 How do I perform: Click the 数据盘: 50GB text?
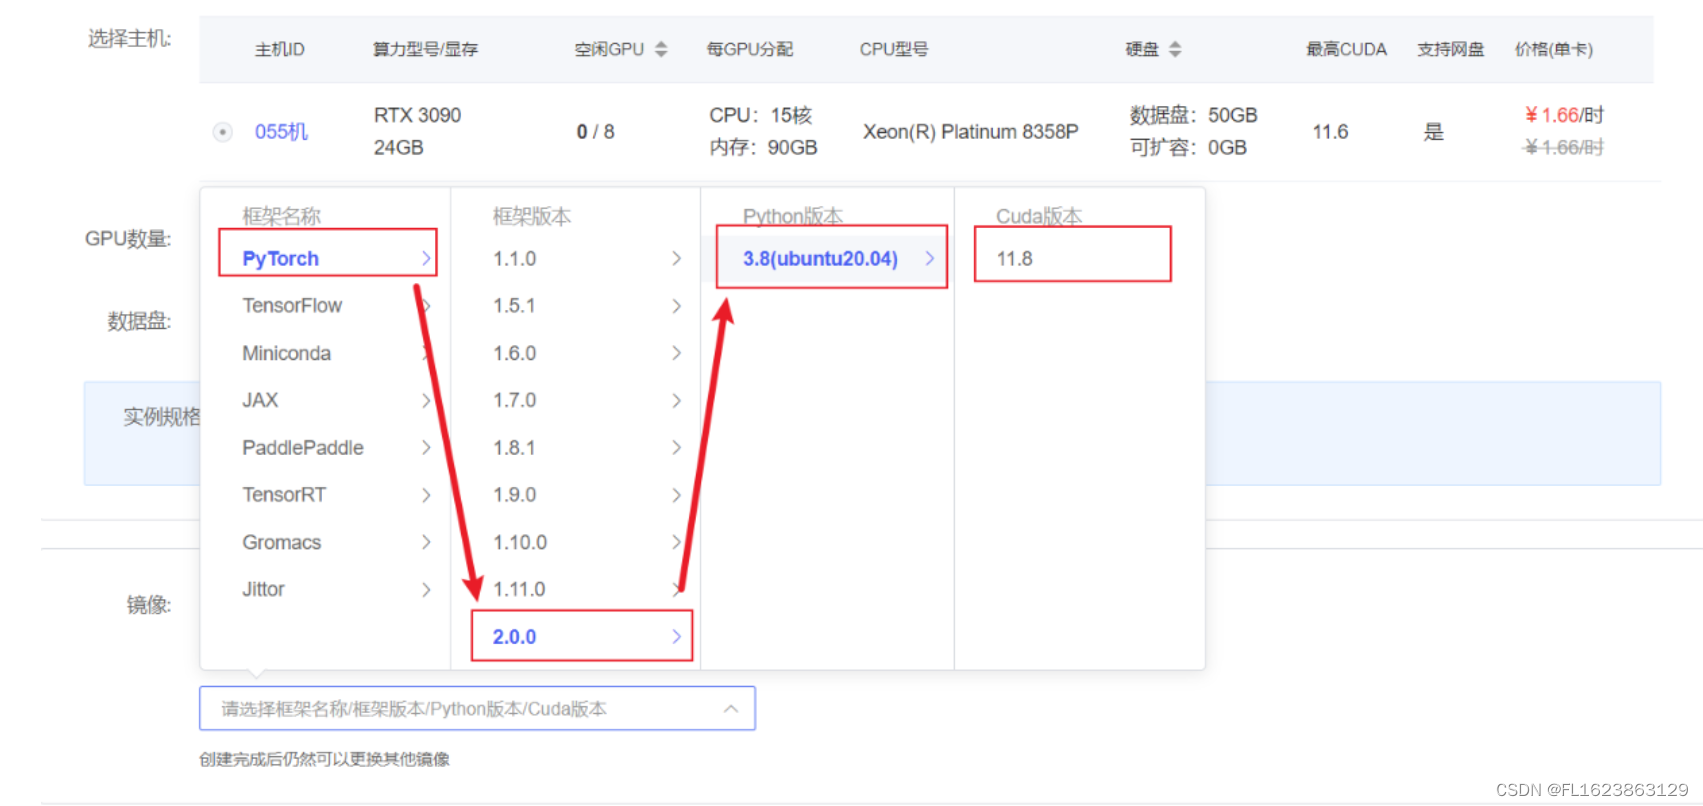coord(1193,115)
